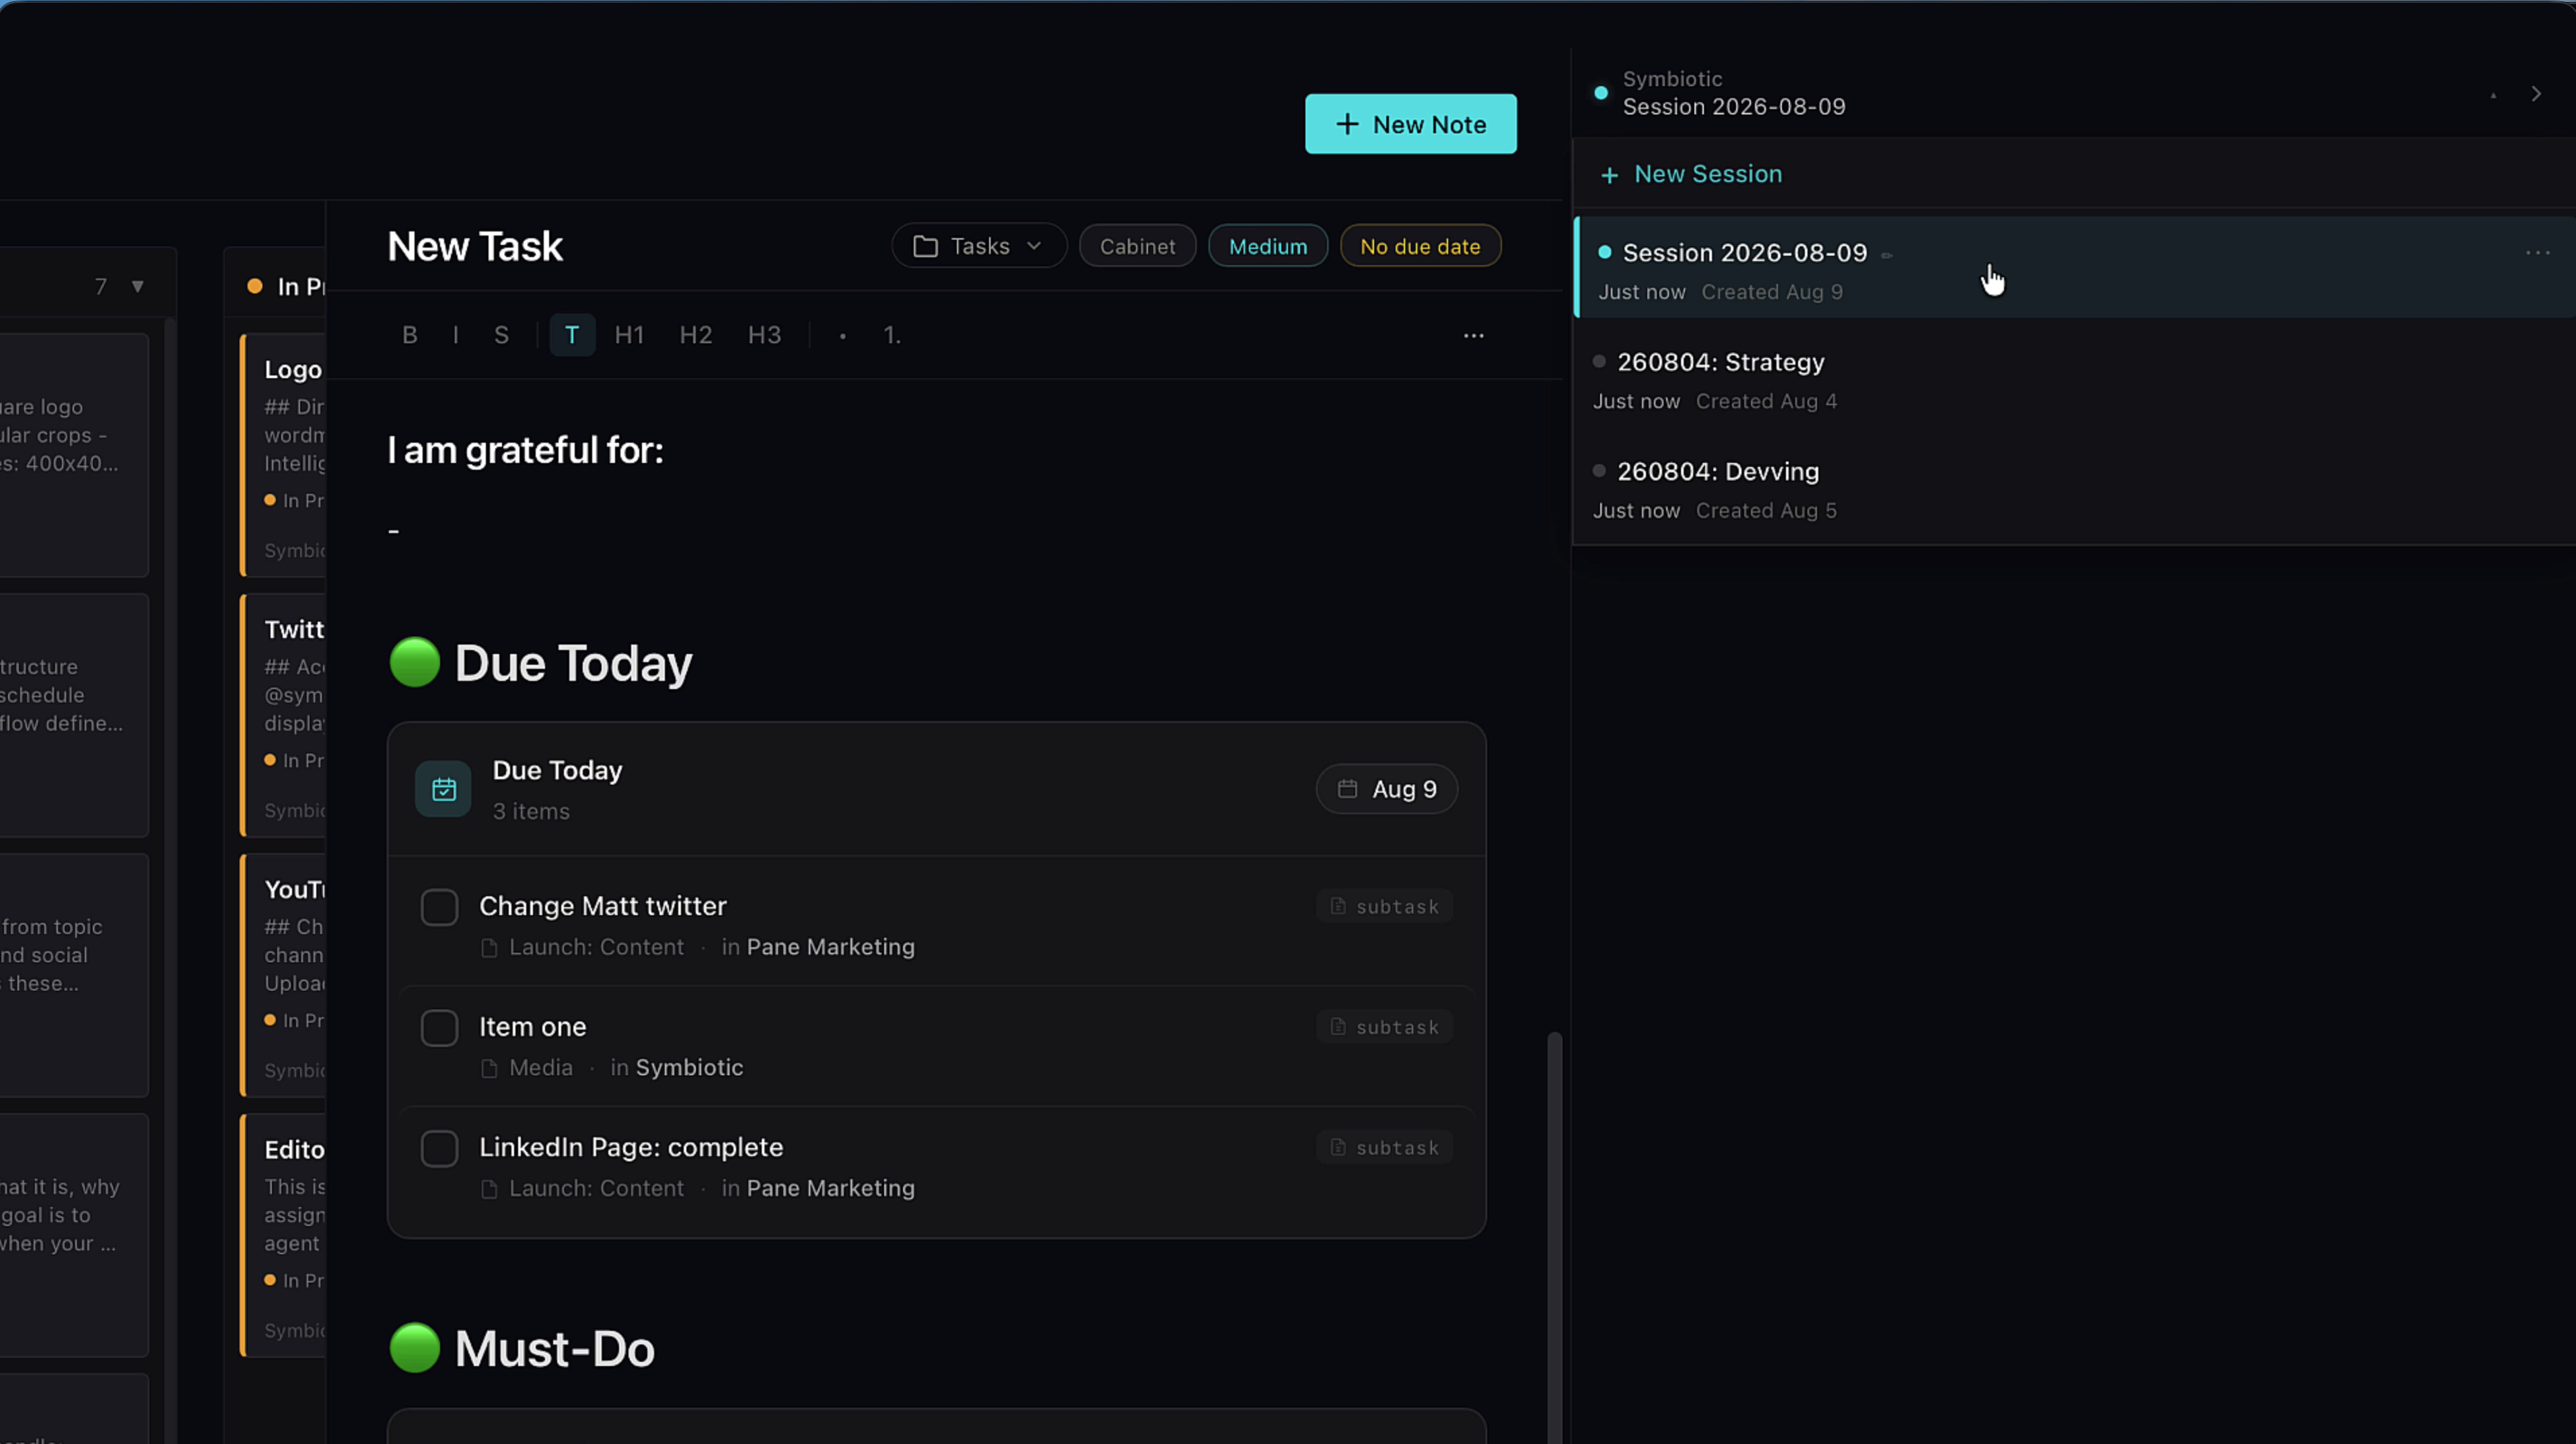Open editor toolbar more options ellipsis
Image resolution: width=2576 pixels, height=1444 pixels.
[x=1473, y=336]
